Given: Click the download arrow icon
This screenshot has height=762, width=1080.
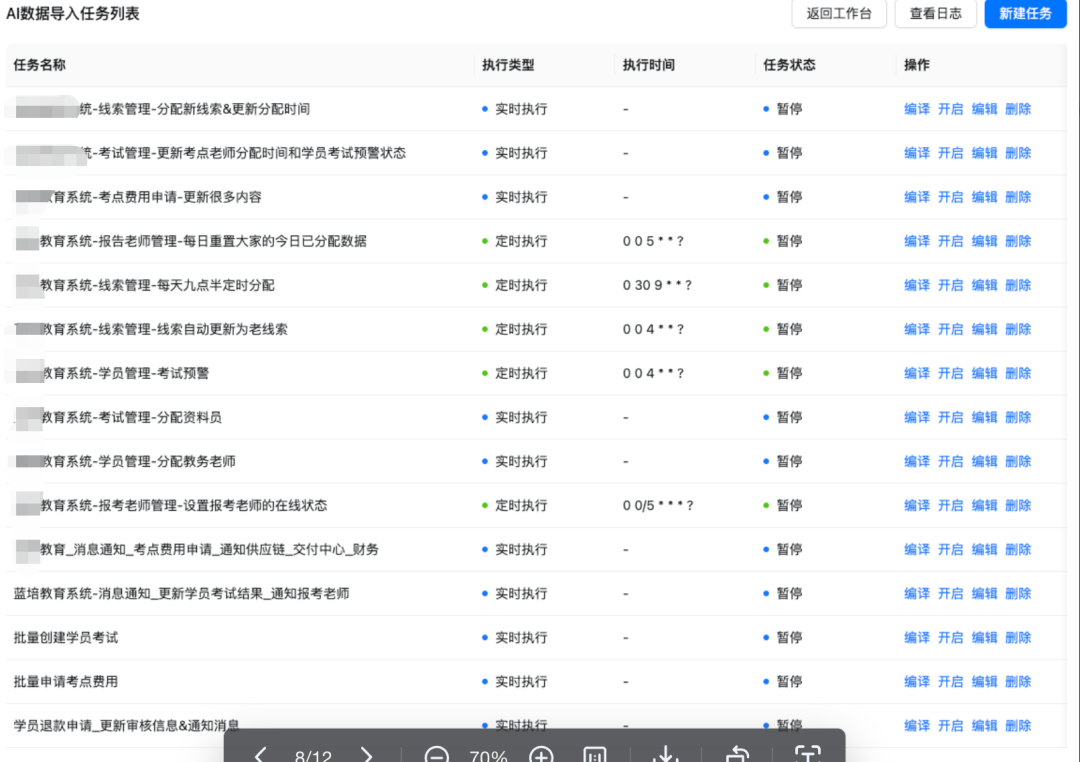Looking at the screenshot, I should [666, 755].
